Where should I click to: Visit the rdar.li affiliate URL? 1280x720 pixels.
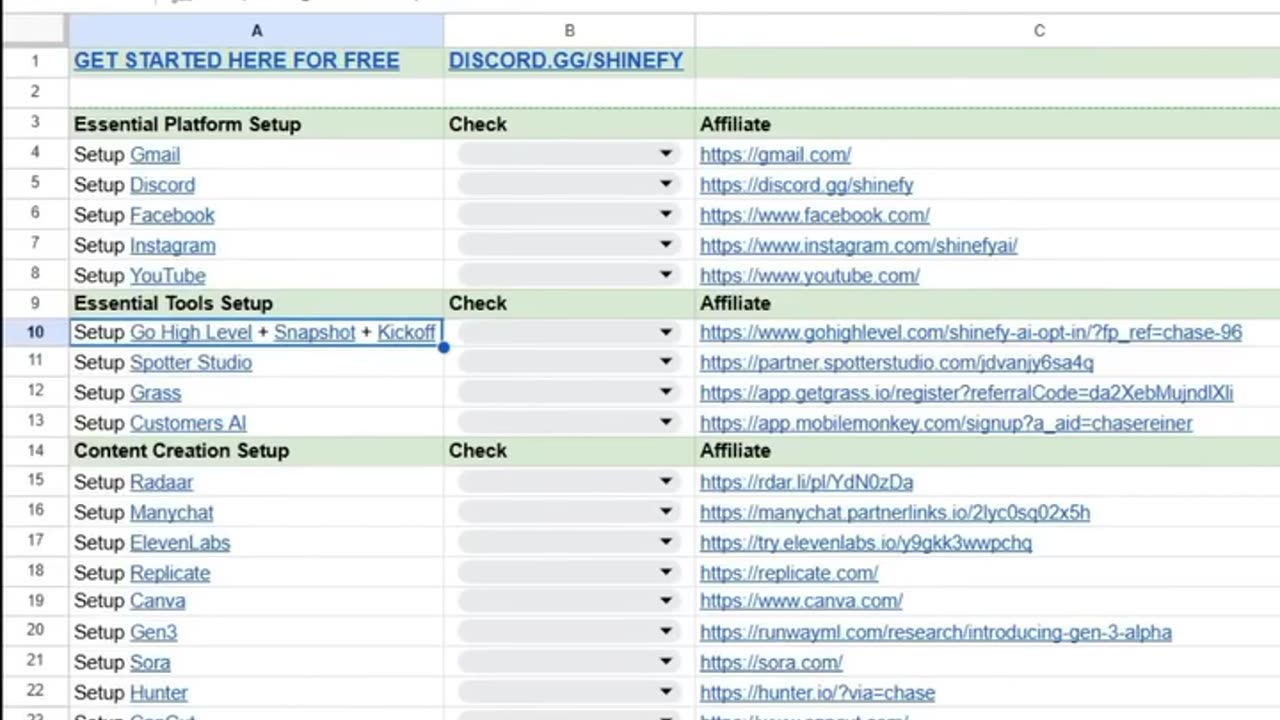tap(806, 481)
